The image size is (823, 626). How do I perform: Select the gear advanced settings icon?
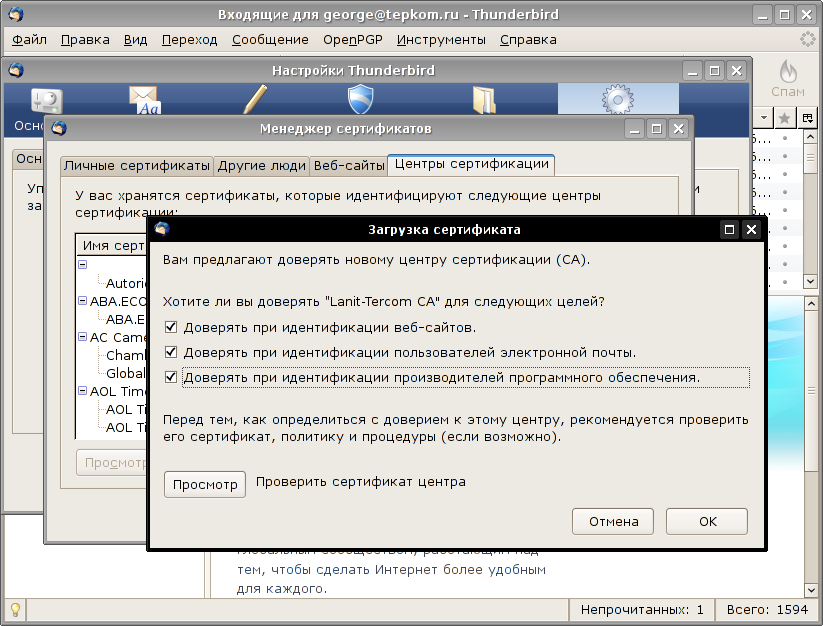[x=618, y=99]
